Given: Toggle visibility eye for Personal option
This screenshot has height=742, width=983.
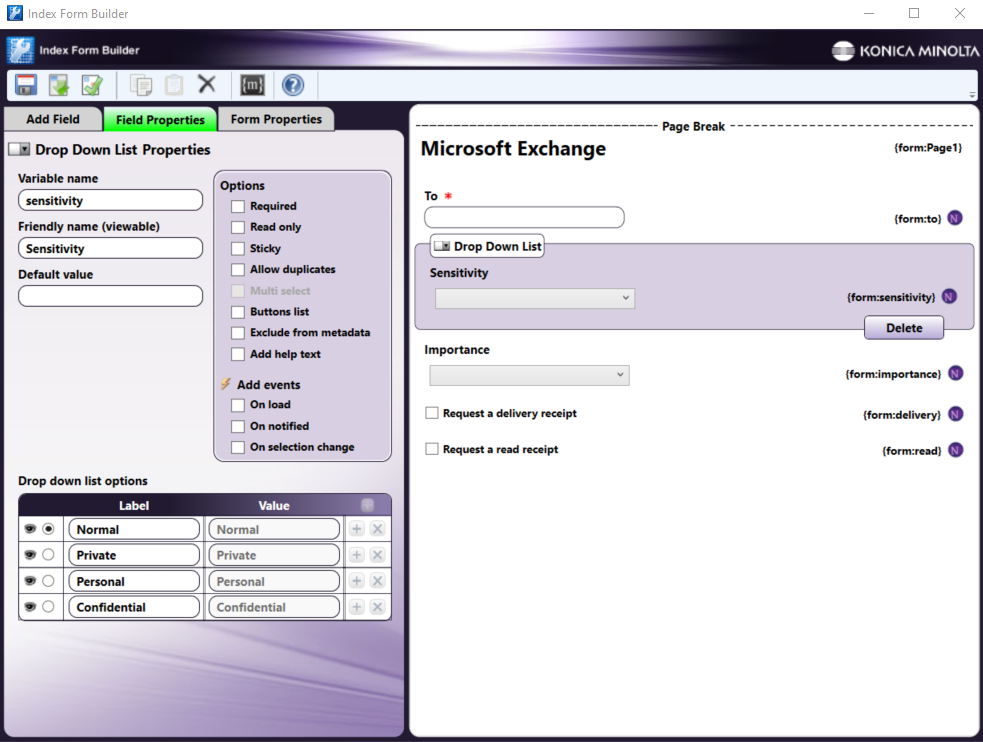Looking at the screenshot, I should pyautogui.click(x=29, y=581).
